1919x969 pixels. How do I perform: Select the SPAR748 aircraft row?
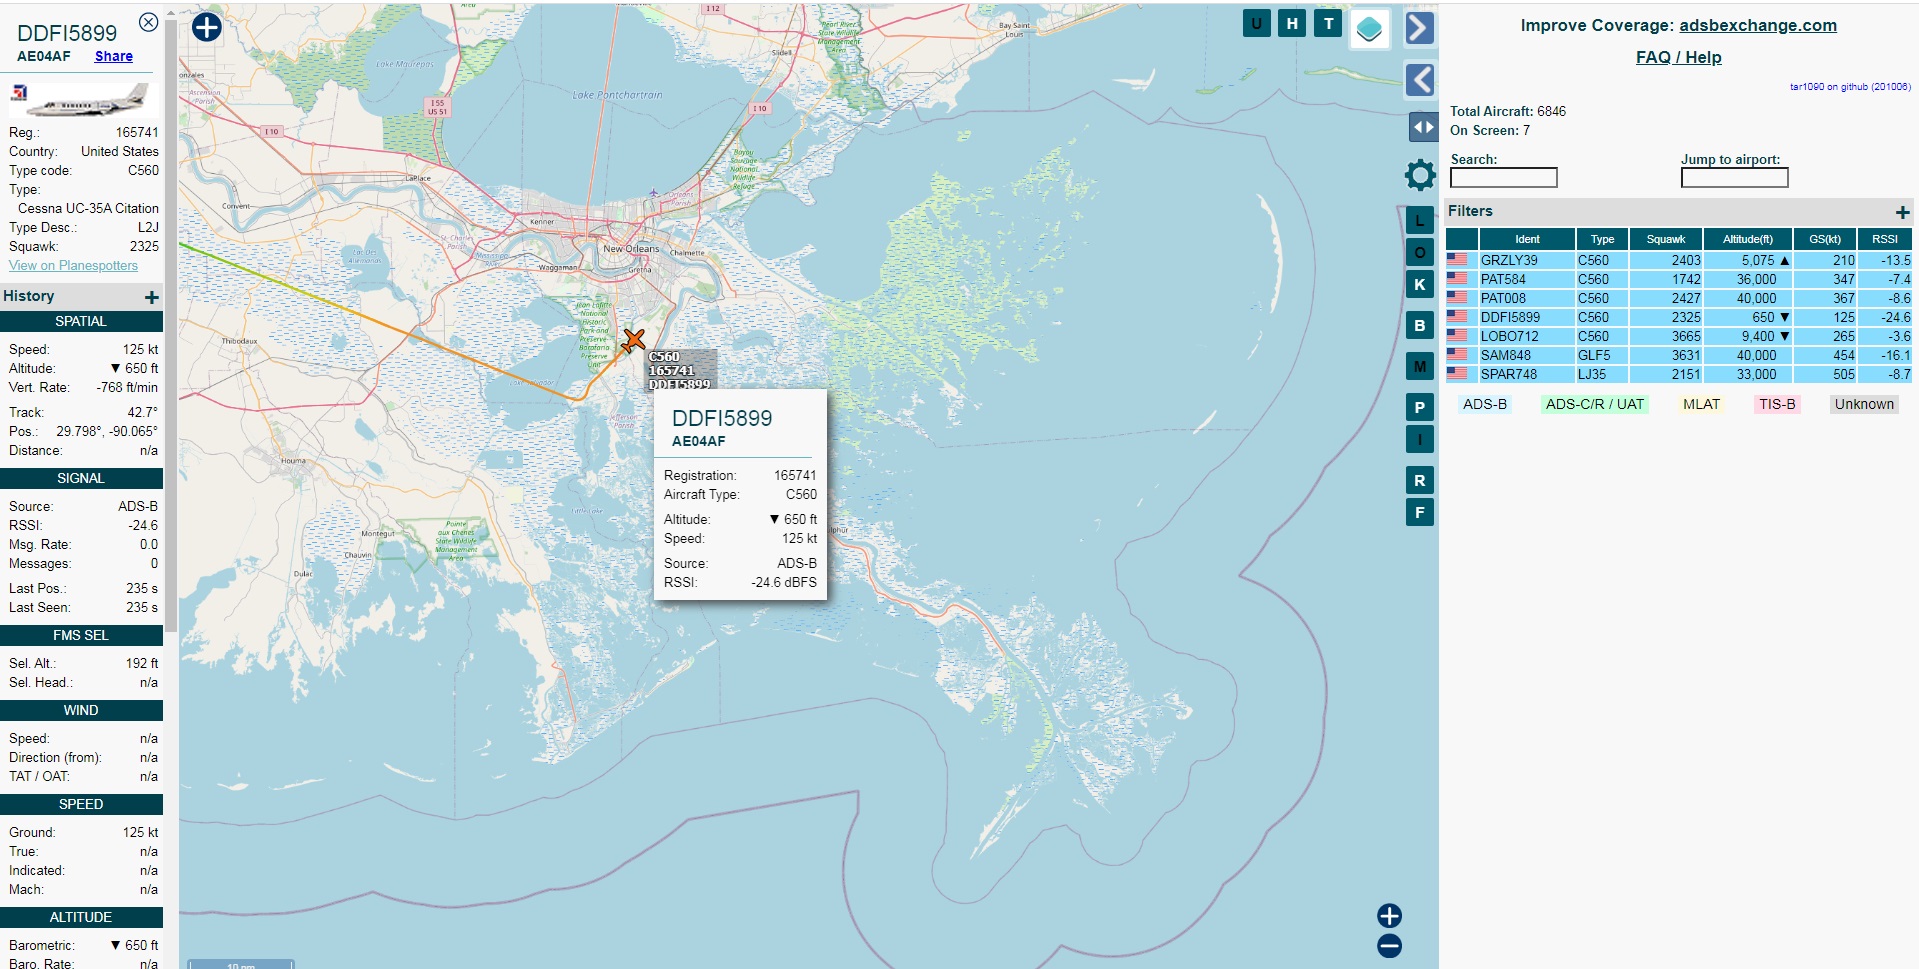[1679, 374]
